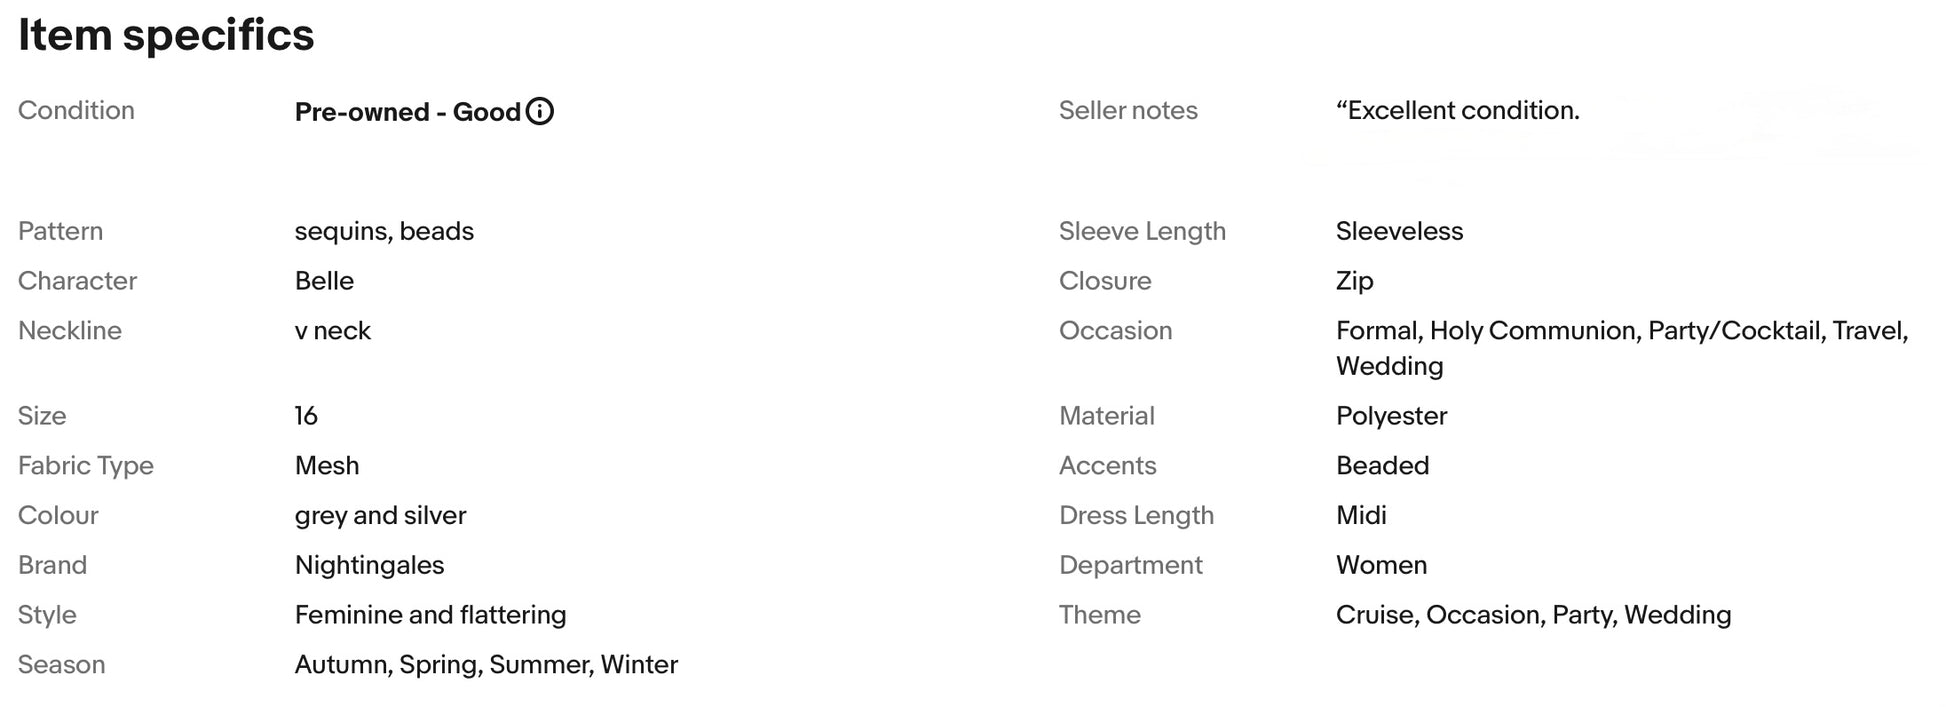This screenshot has width=1946, height=707.
Task: Click the Excellent condition seller note
Action: 1458,110
